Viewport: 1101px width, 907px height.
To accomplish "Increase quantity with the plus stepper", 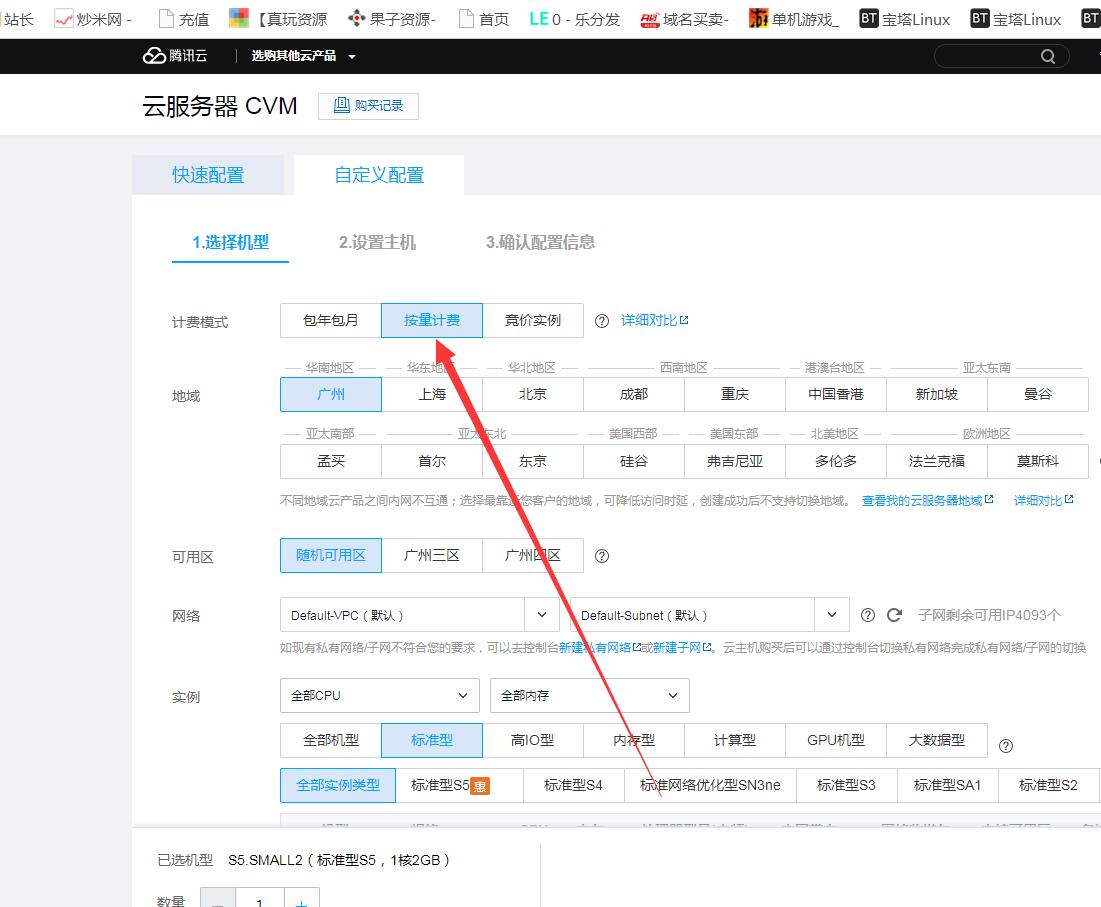I will pos(301,901).
